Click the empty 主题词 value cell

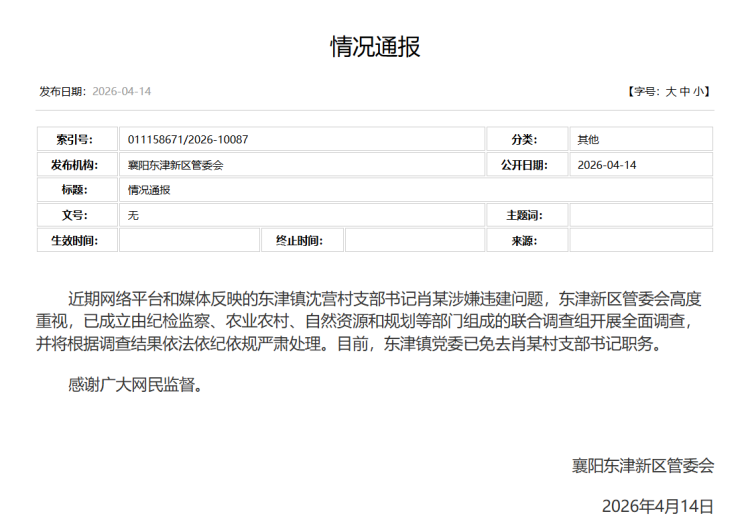click(640, 215)
